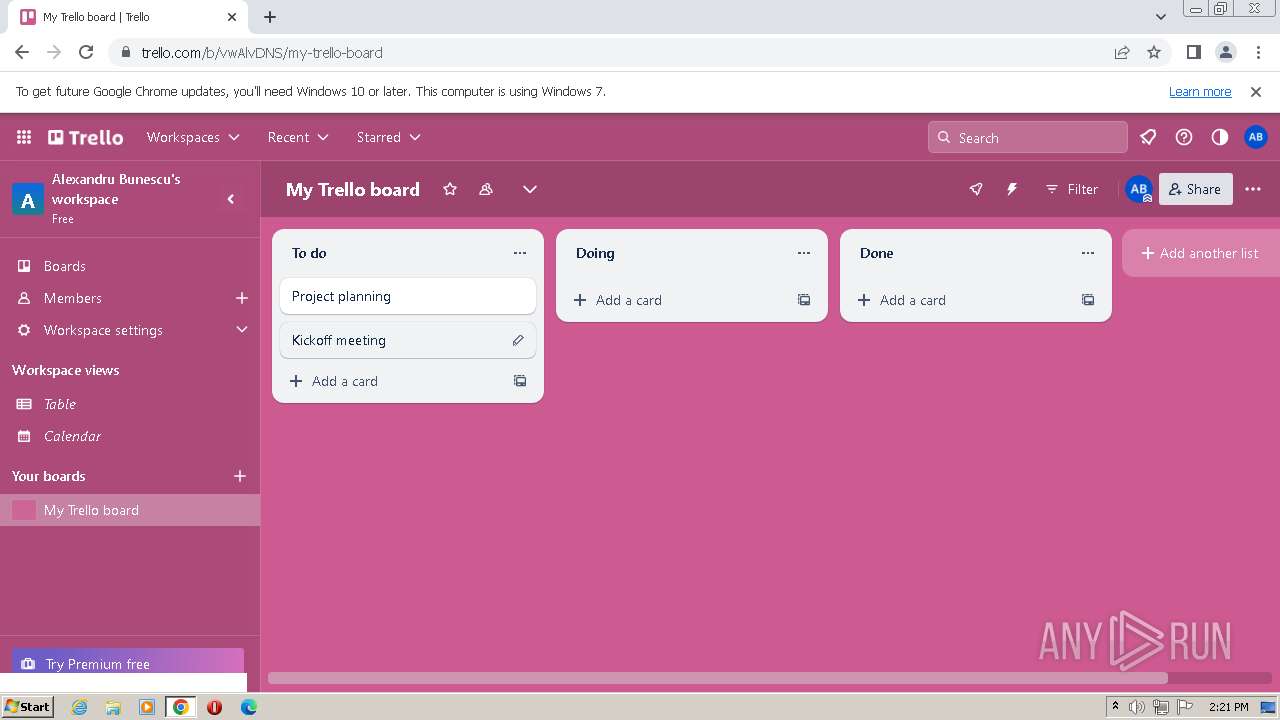Image resolution: width=1280 pixels, height=720 pixels.
Task: Click the Learn more link
Action: tap(1200, 91)
